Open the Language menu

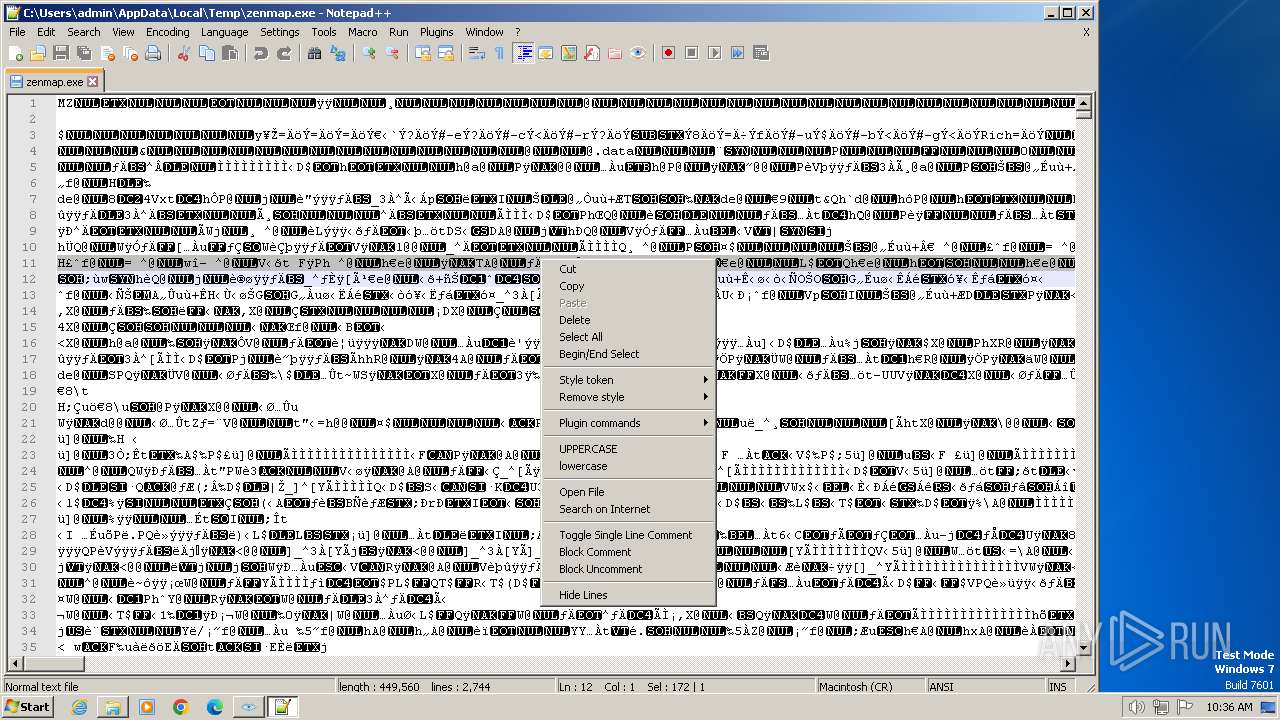pos(224,32)
